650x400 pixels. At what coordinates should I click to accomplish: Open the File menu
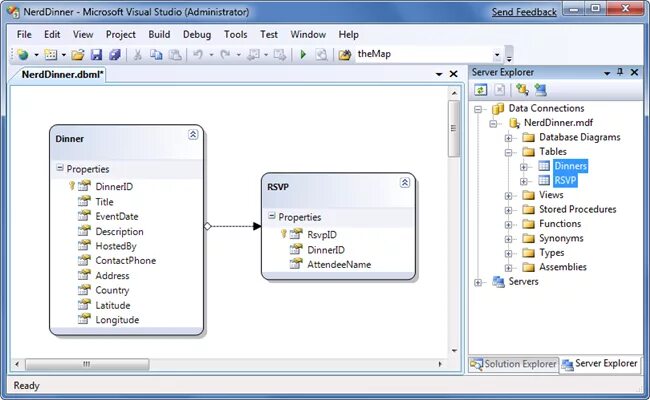[24, 34]
